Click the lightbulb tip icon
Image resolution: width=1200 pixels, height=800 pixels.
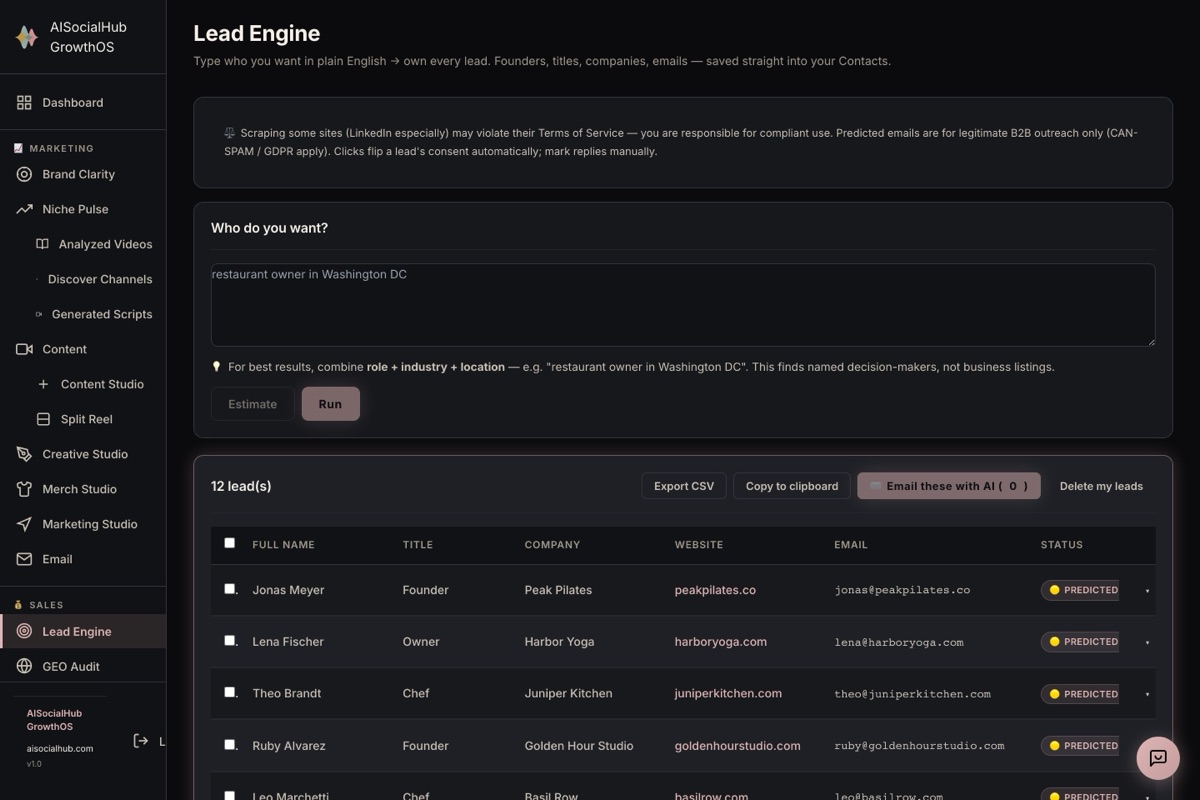[x=216, y=367]
